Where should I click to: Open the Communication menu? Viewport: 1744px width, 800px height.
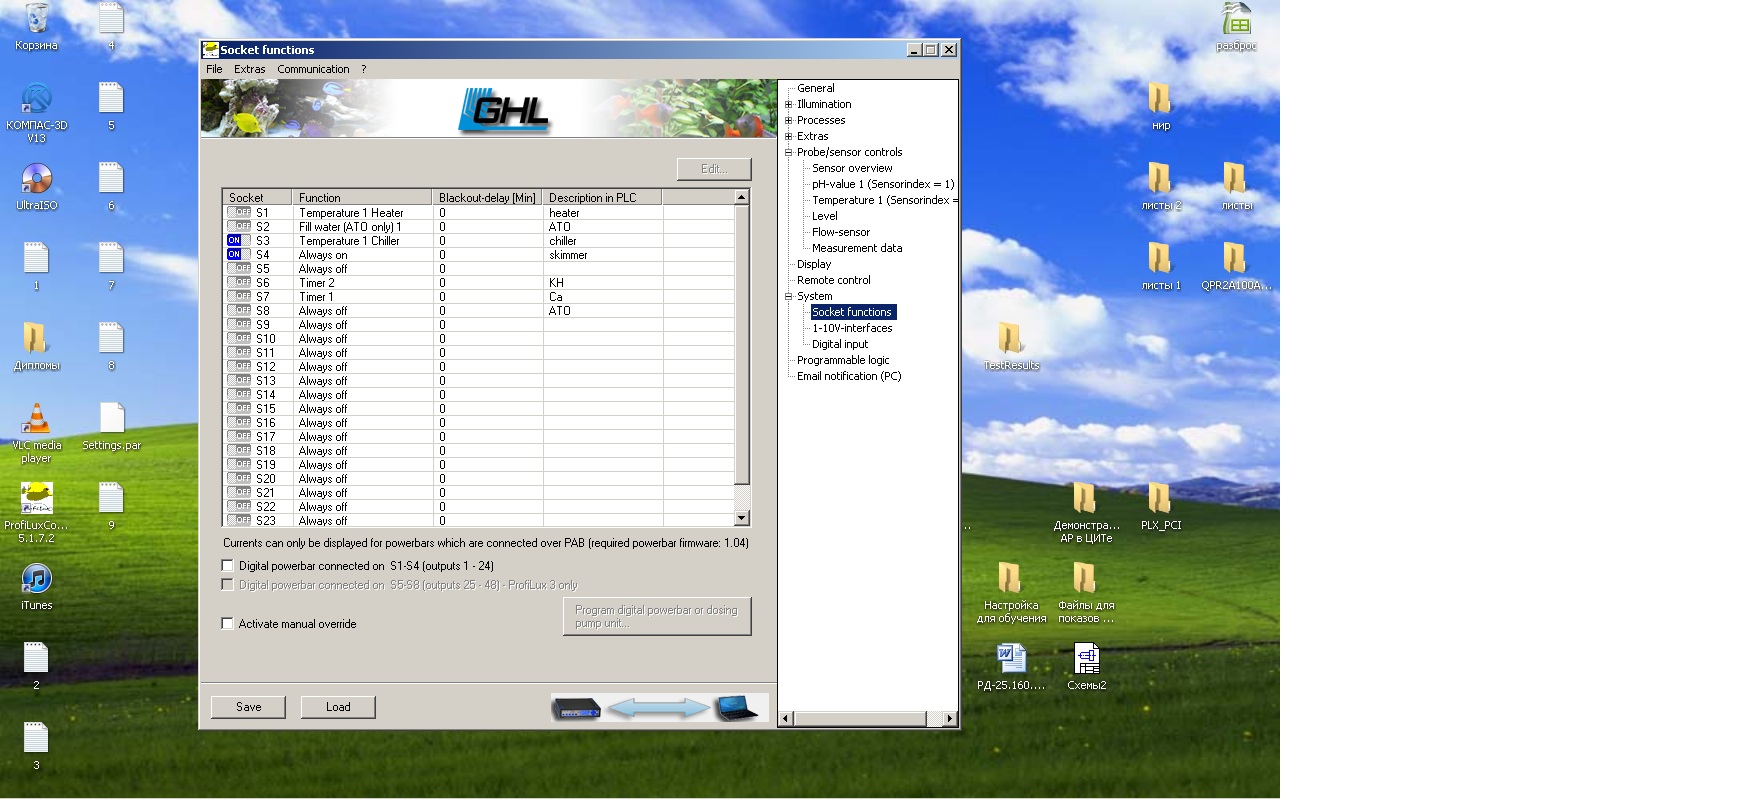[313, 69]
